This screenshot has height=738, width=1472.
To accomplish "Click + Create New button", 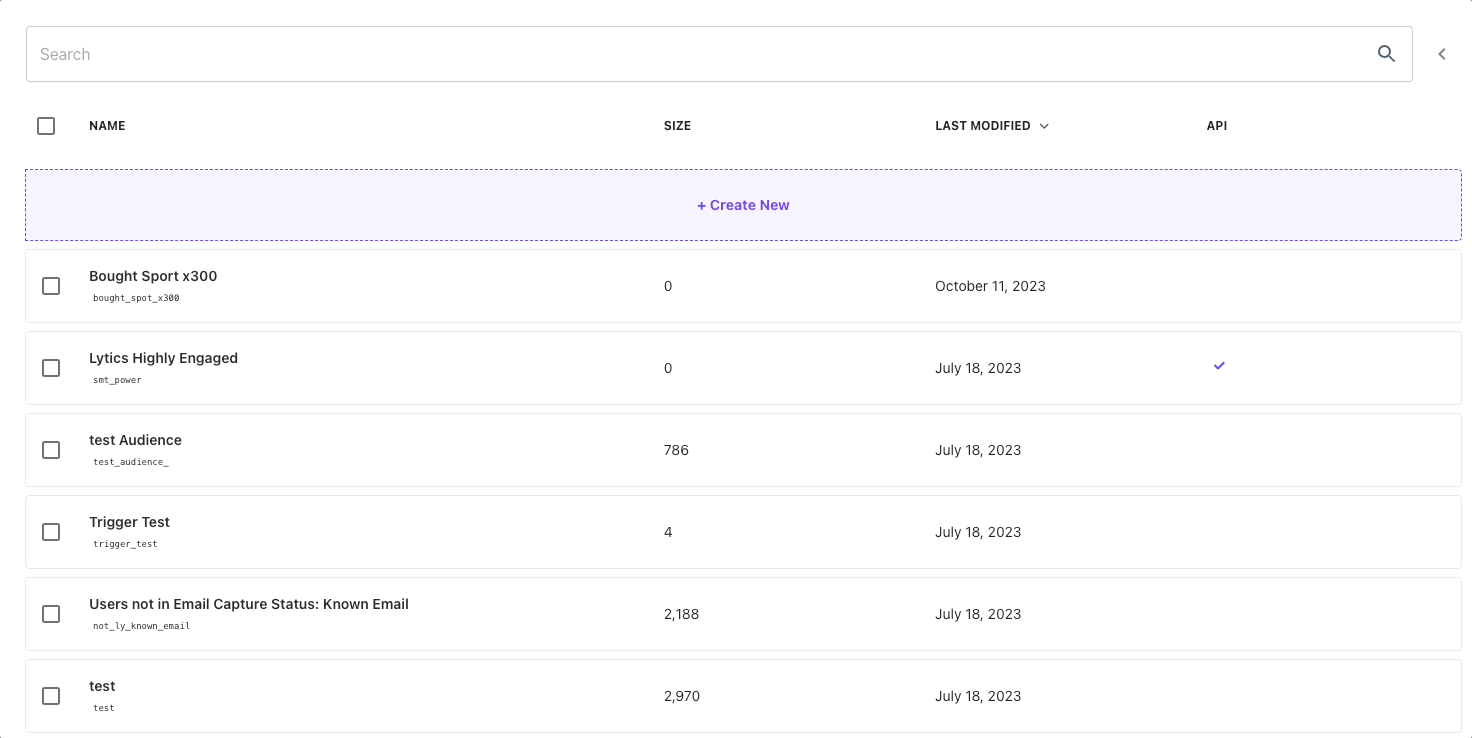I will 743,205.
